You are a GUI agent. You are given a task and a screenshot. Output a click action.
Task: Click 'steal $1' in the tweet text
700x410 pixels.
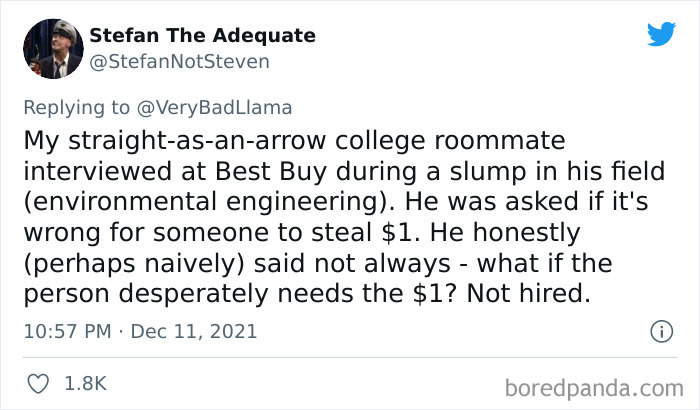tap(361, 233)
